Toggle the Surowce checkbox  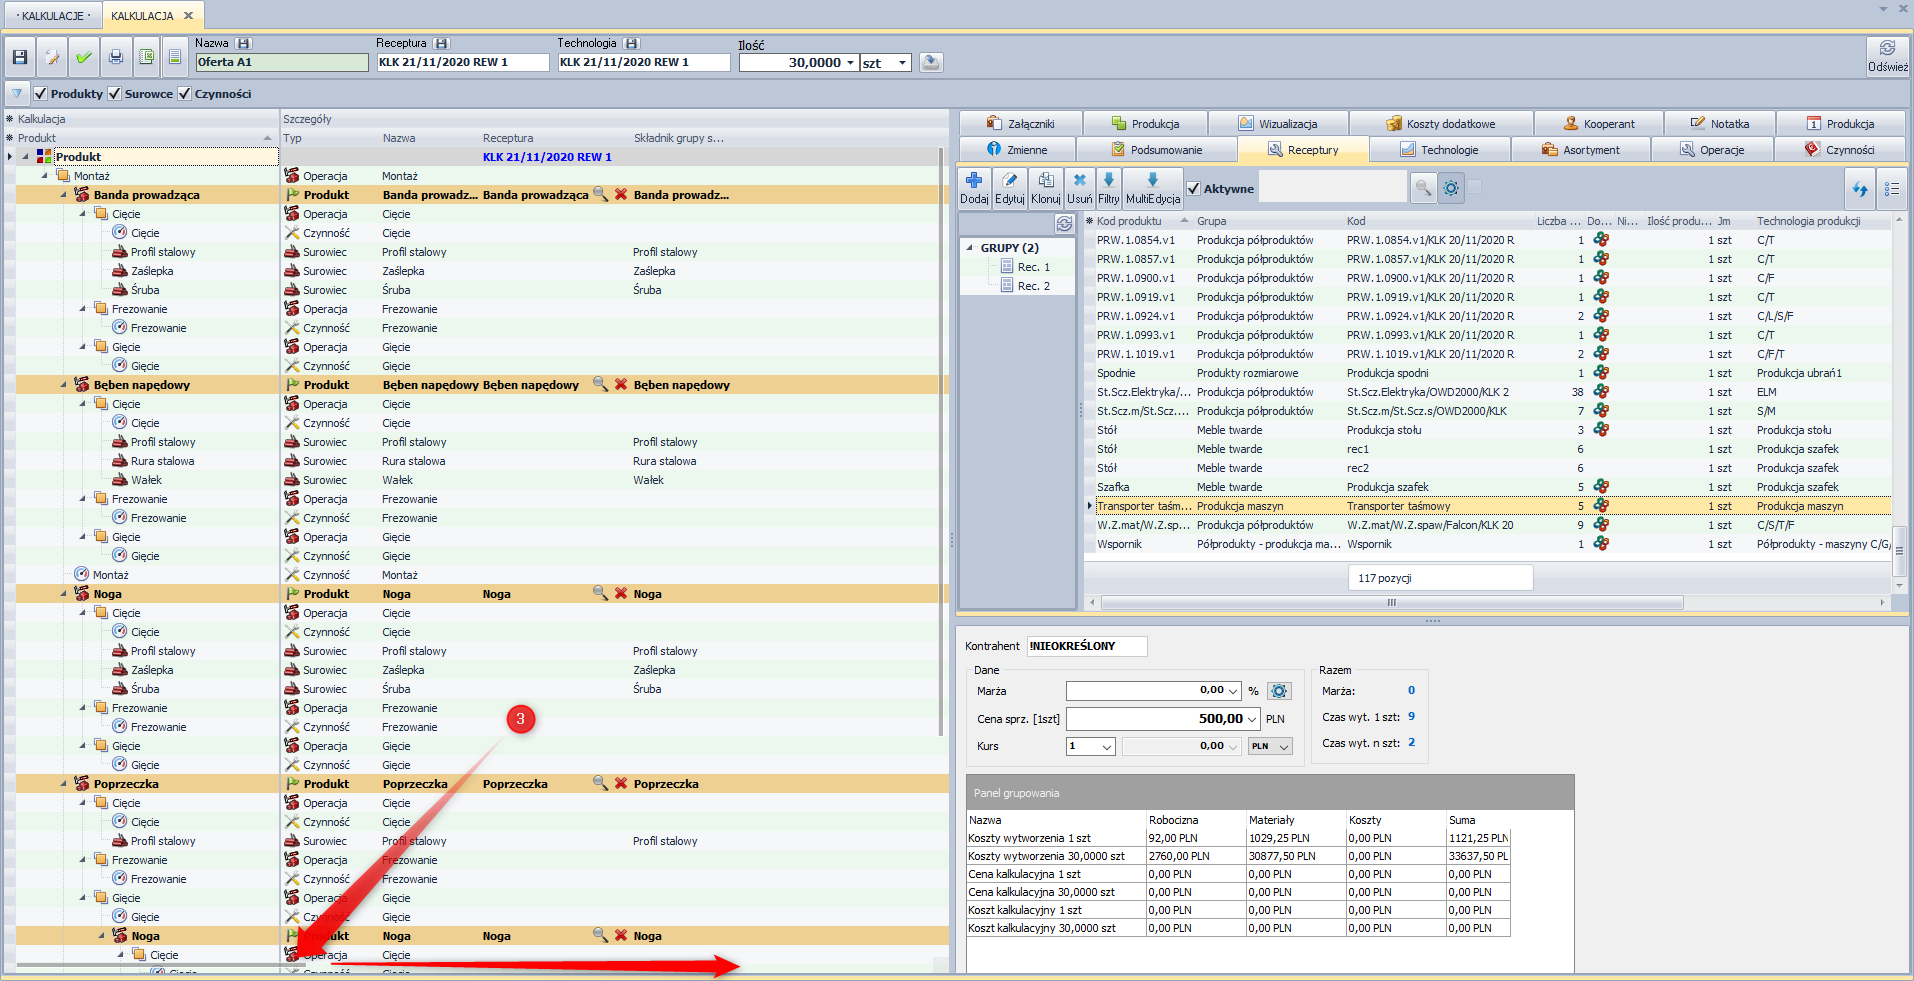115,94
